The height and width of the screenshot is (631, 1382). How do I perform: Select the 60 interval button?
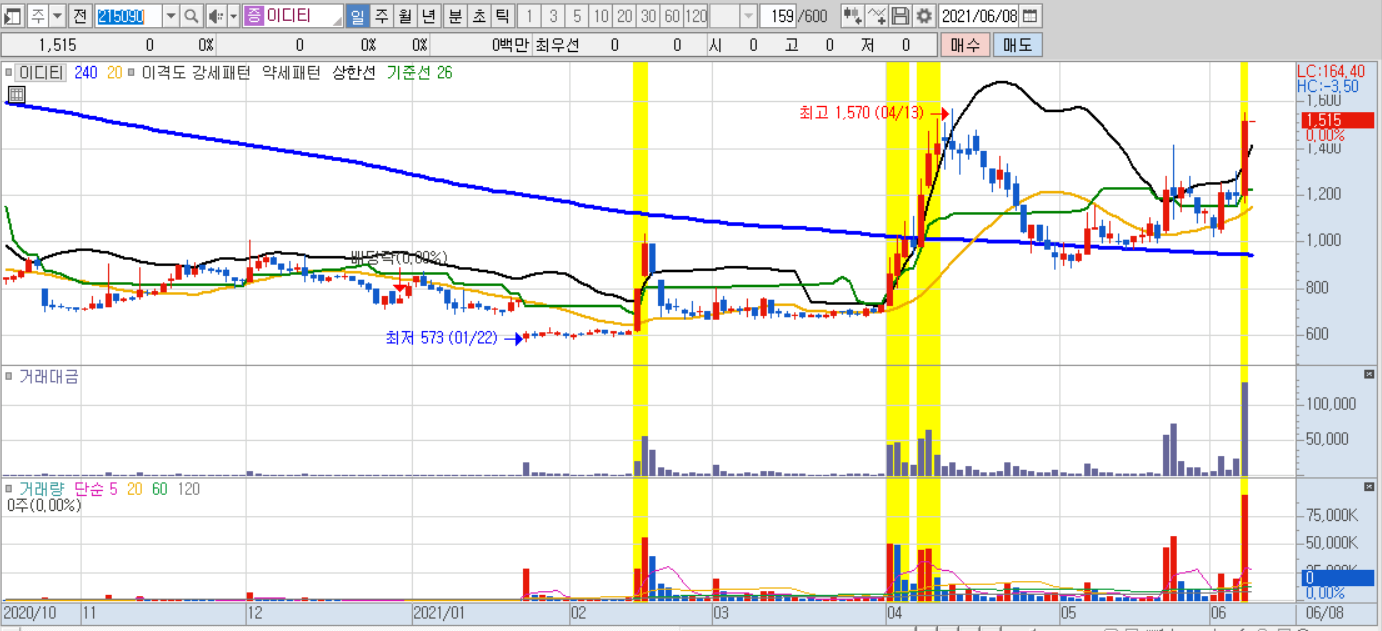[x=672, y=16]
